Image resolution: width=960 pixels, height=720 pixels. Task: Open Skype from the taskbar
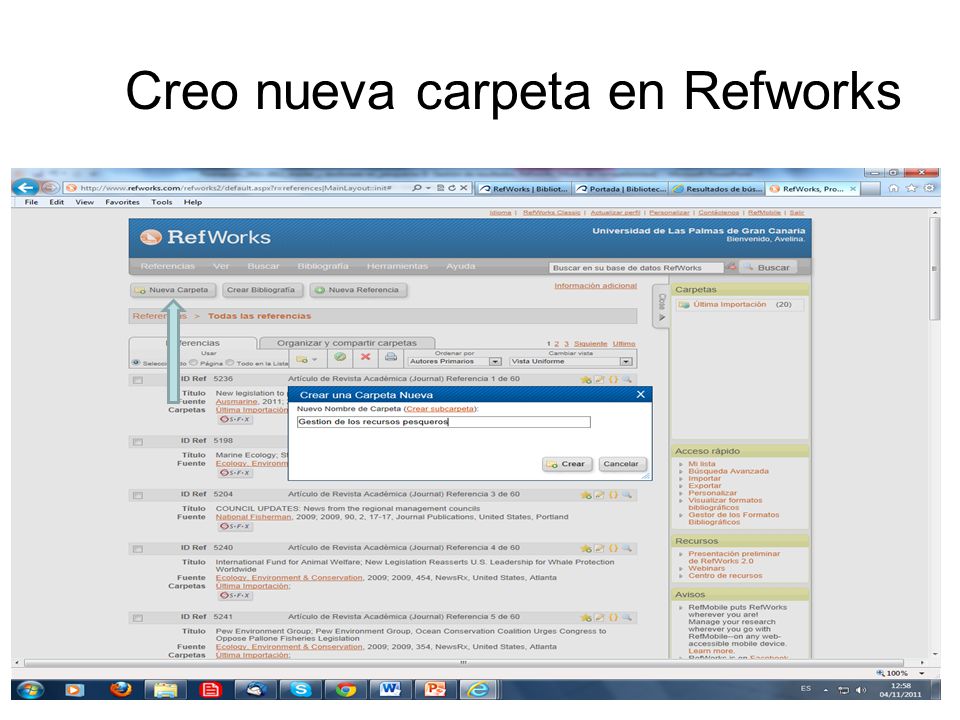click(300, 689)
